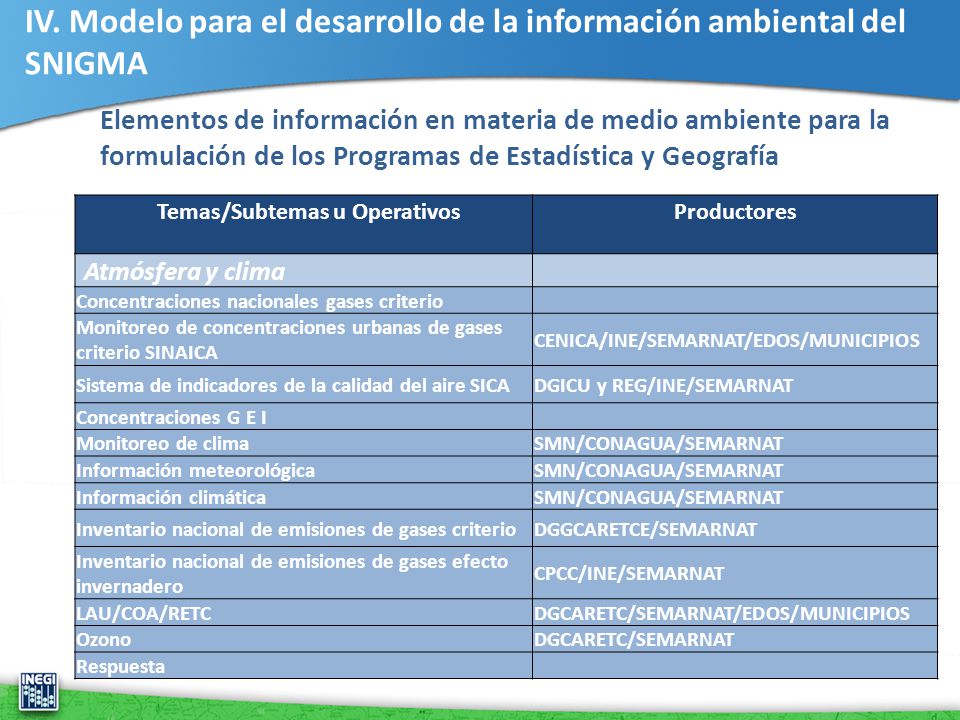This screenshot has width=960, height=720.
Task: Click 'Monitoreo de clima' cell
Action: point(304,443)
